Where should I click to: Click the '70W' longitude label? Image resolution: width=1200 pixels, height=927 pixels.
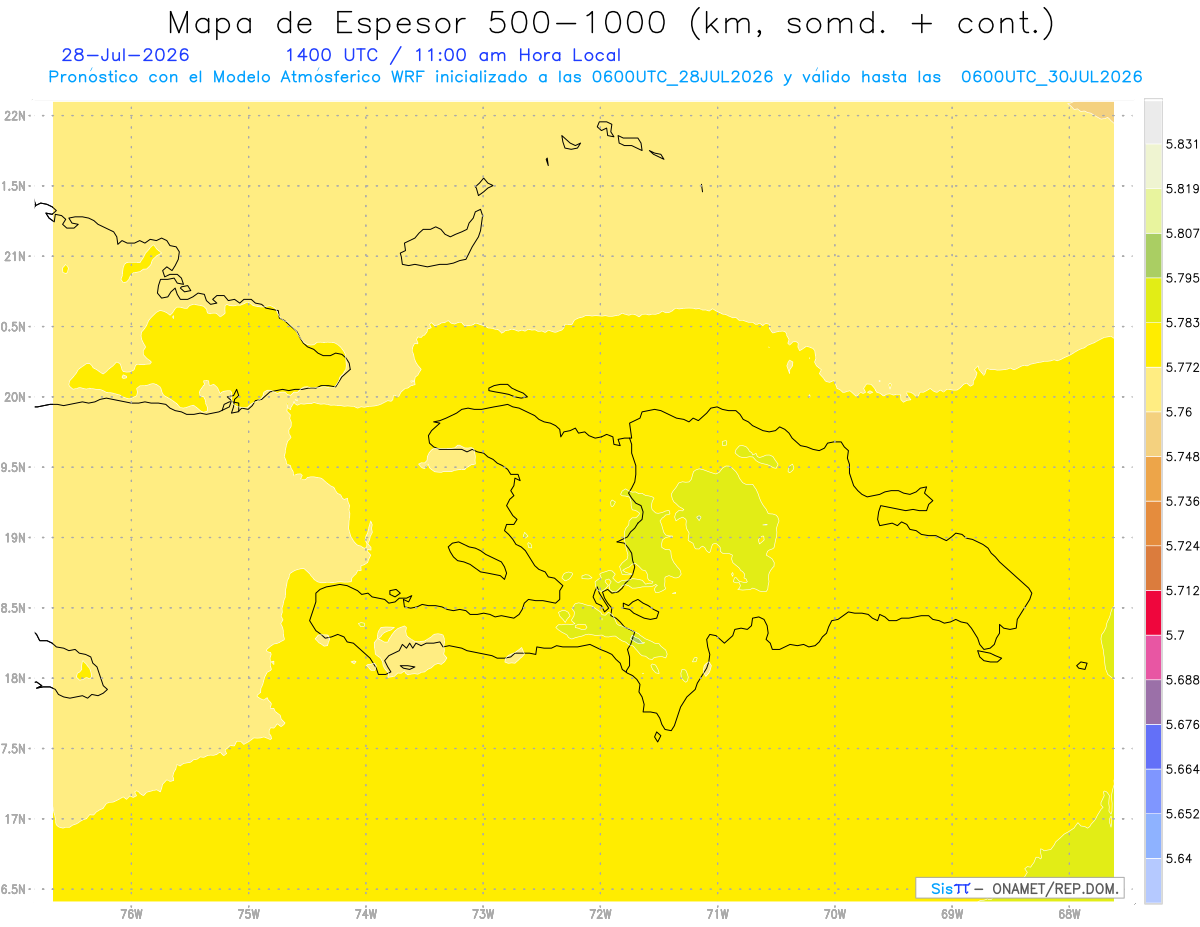834,913
